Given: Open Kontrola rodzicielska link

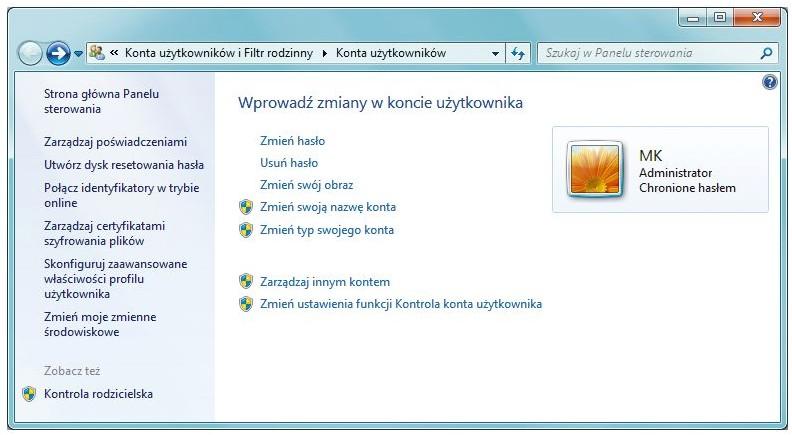Looking at the screenshot, I should tap(98, 394).
